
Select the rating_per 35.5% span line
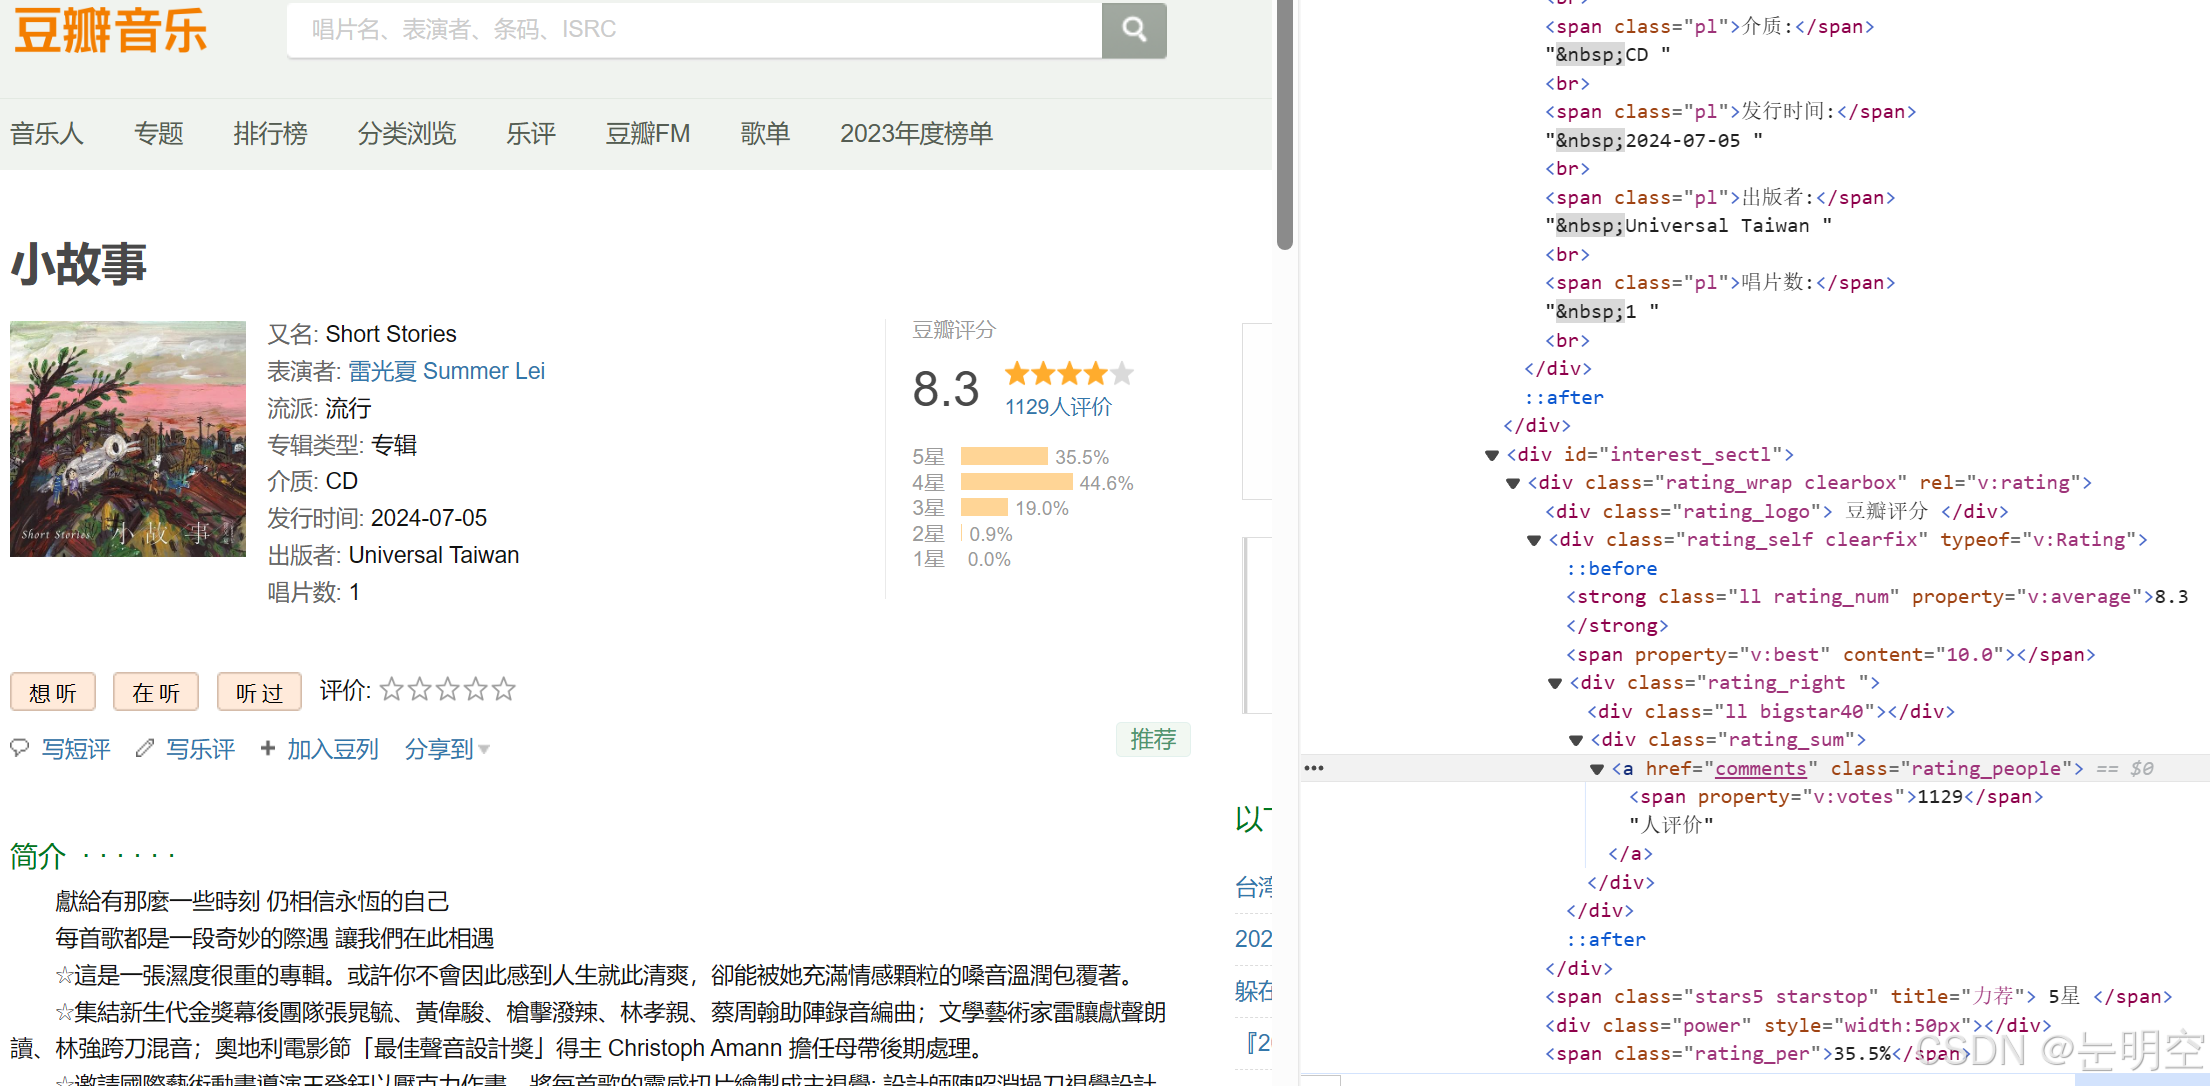click(1757, 1054)
